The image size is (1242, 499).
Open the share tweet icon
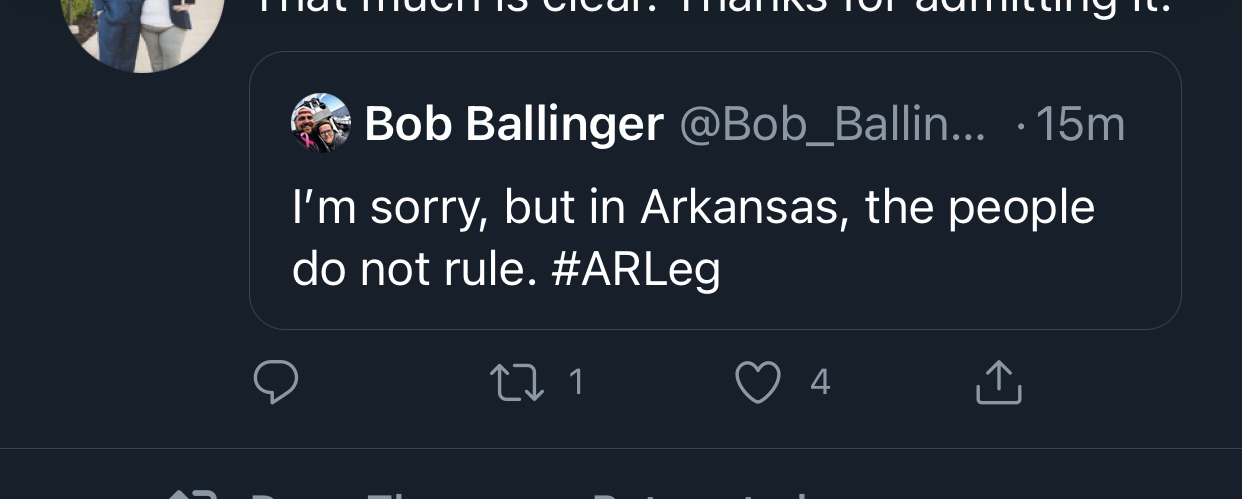tap(998, 382)
